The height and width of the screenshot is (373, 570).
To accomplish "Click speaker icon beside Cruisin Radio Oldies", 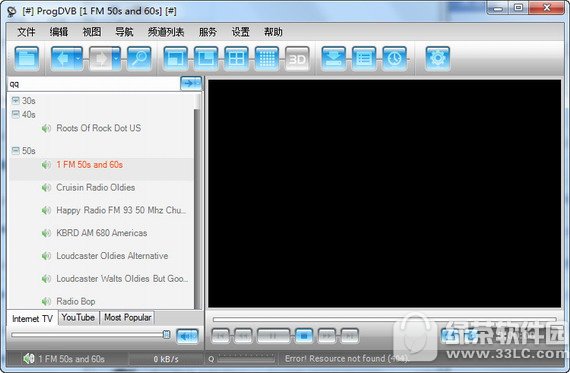I will (46, 188).
